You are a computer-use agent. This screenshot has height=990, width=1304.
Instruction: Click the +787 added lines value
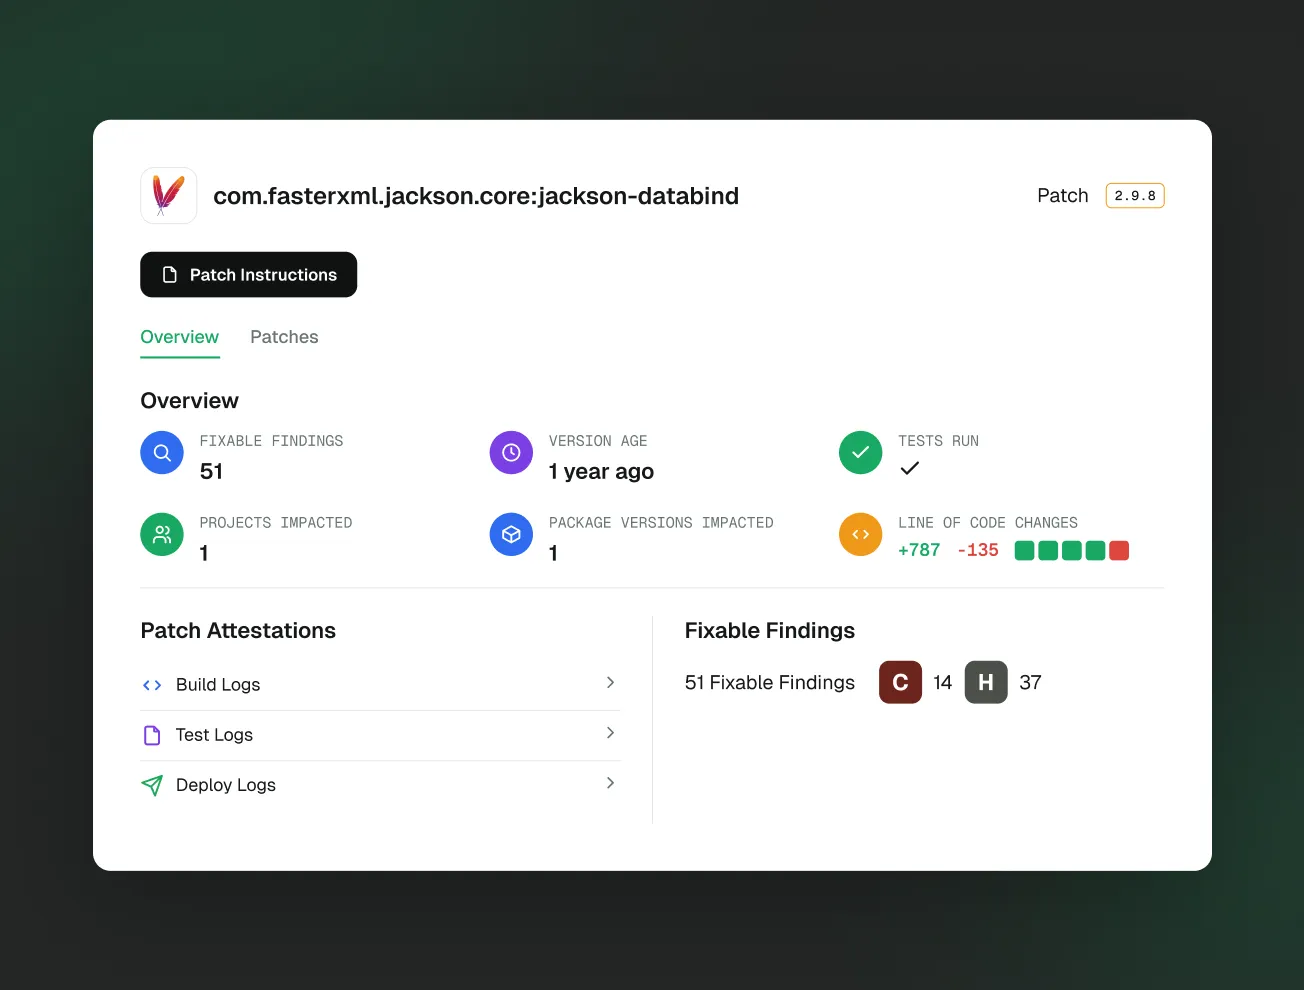point(919,550)
